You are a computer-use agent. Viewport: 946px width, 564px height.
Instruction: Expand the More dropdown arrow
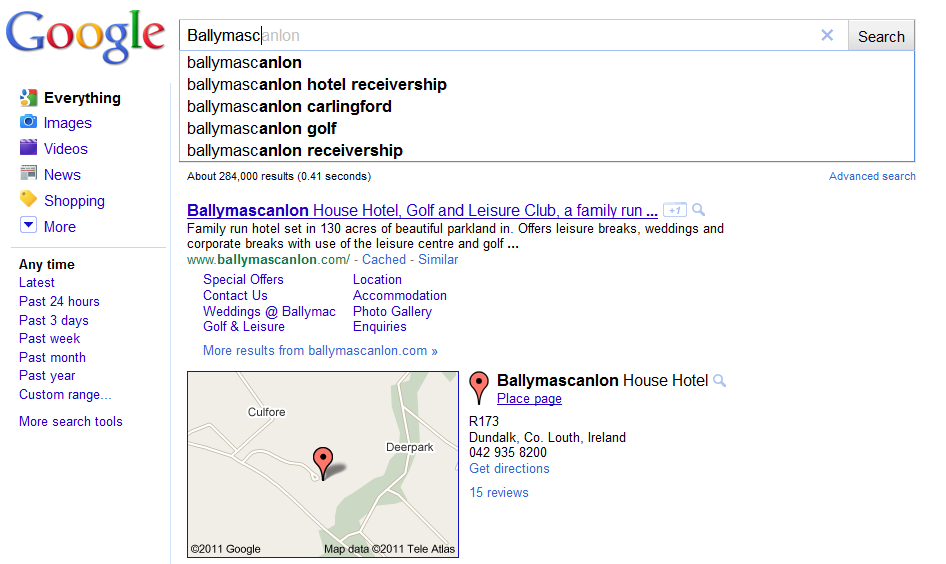[x=28, y=225]
